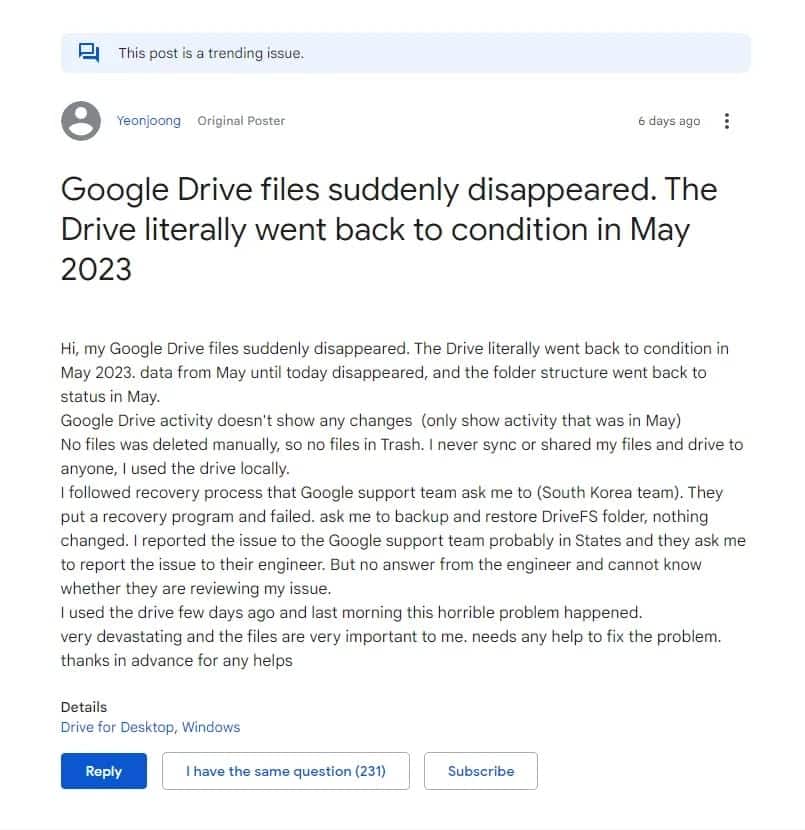Click the 'Details' heading label
The height and width of the screenshot is (830, 805).
tap(84, 707)
